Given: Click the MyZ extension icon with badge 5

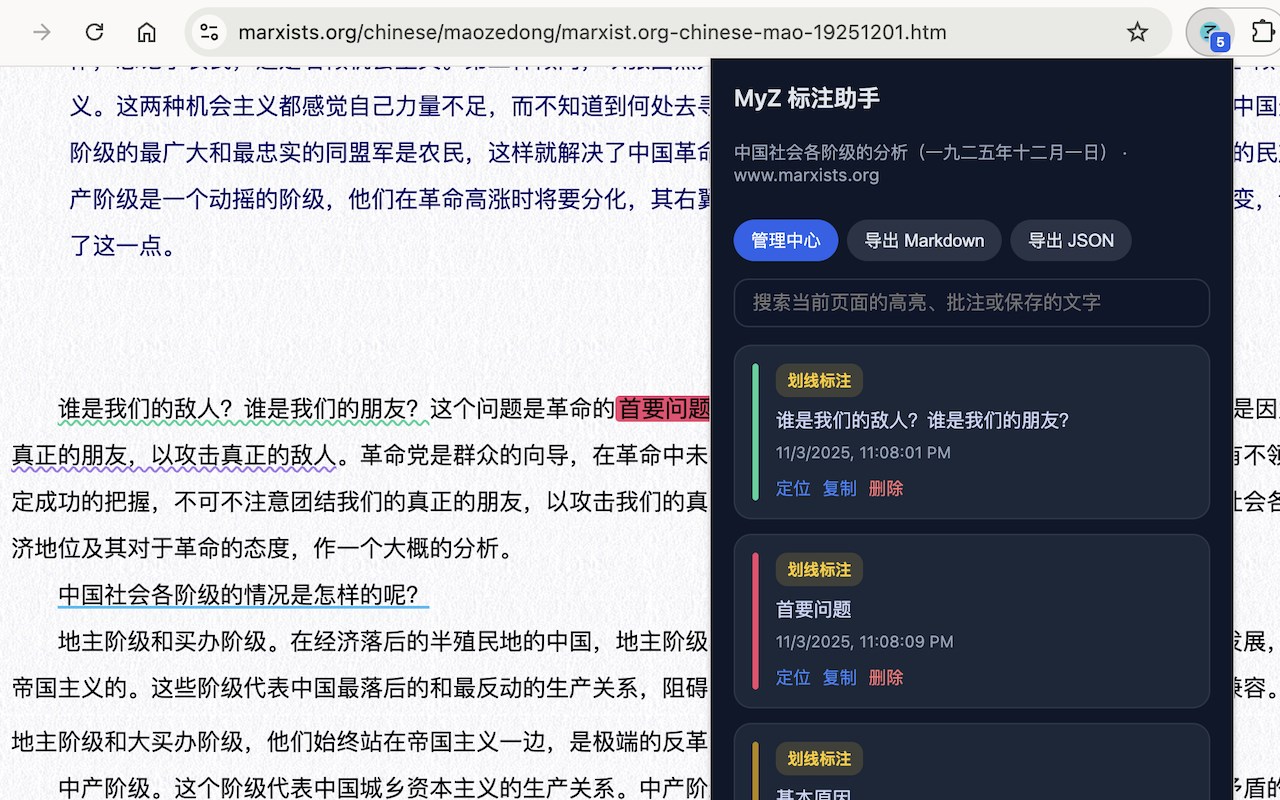Looking at the screenshot, I should pyautogui.click(x=1210, y=32).
